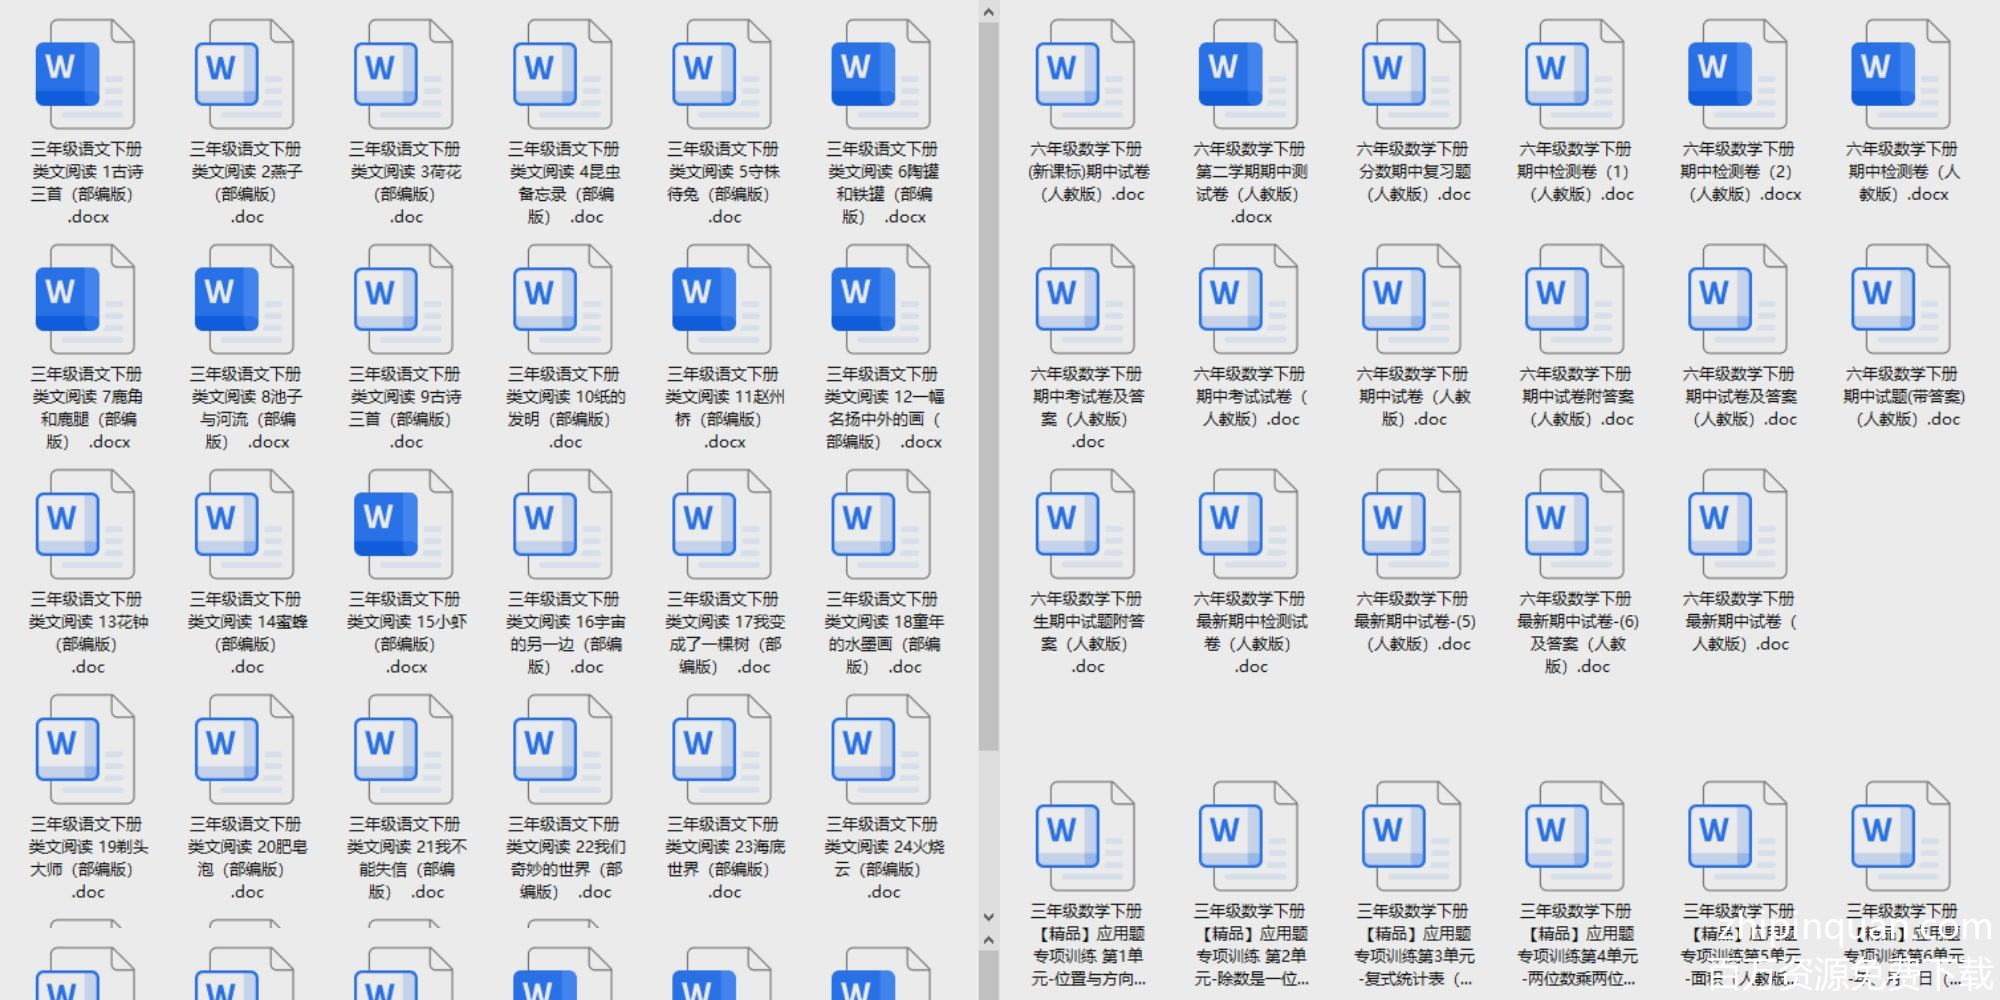Click the 六年级数学下册(新课标)期中试卷 file icon
This screenshot has height=1000, width=2000.
point(1086,75)
